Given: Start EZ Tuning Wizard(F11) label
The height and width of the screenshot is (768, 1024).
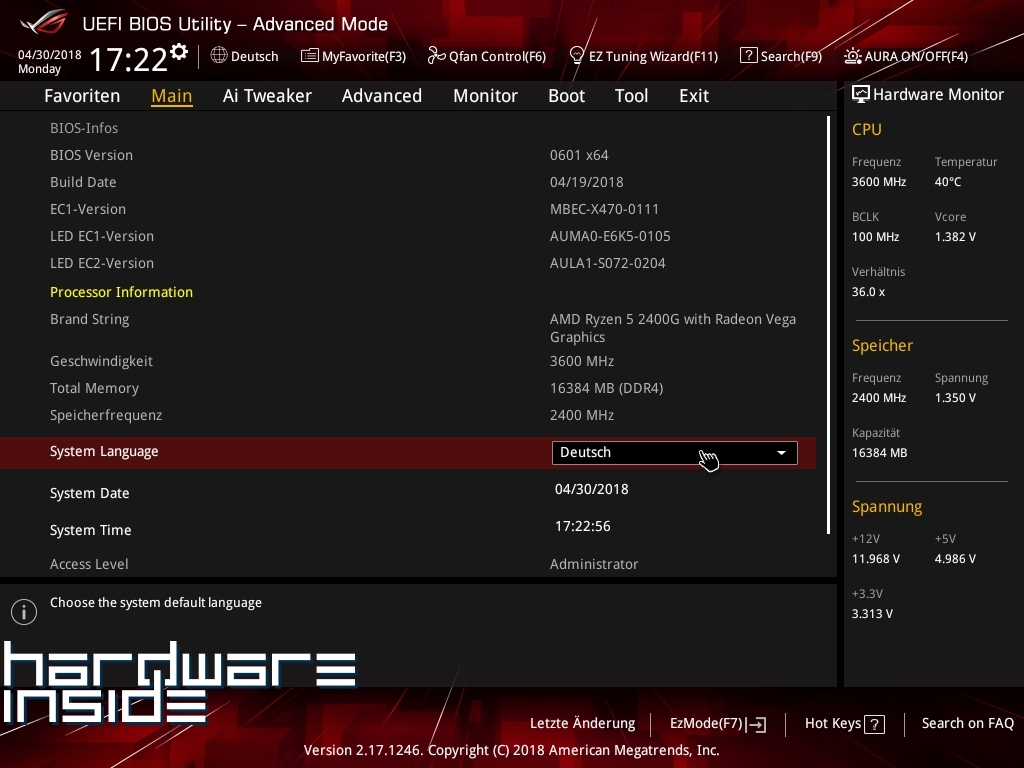Looking at the screenshot, I should 653,56.
